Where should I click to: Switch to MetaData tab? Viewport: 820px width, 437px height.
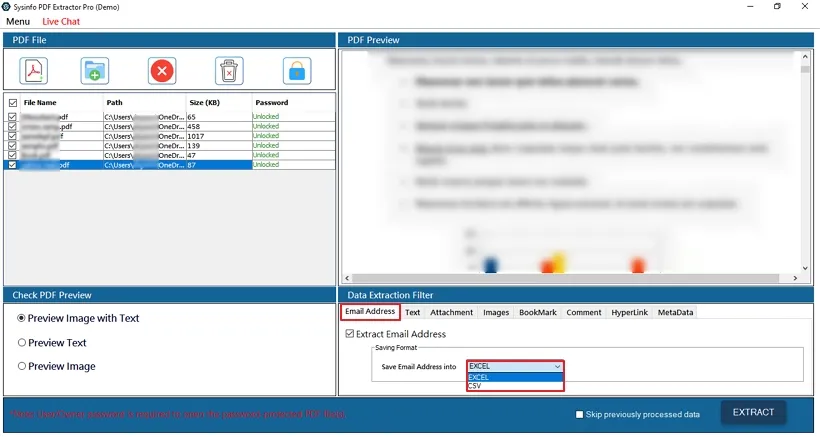pos(675,313)
